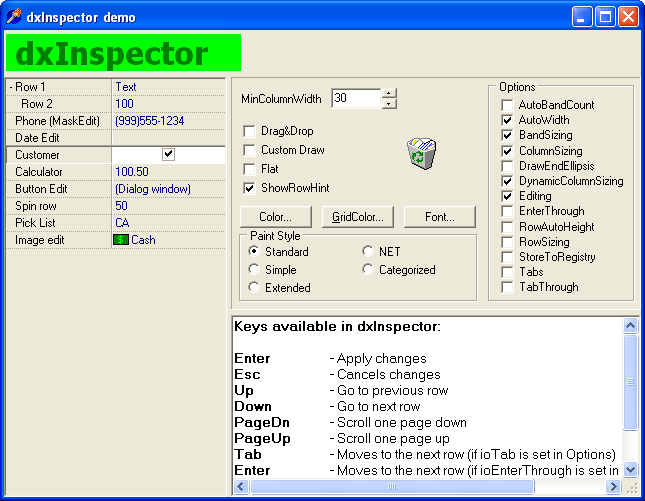
Task: Open the GridColor... dialog
Action: 357,217
